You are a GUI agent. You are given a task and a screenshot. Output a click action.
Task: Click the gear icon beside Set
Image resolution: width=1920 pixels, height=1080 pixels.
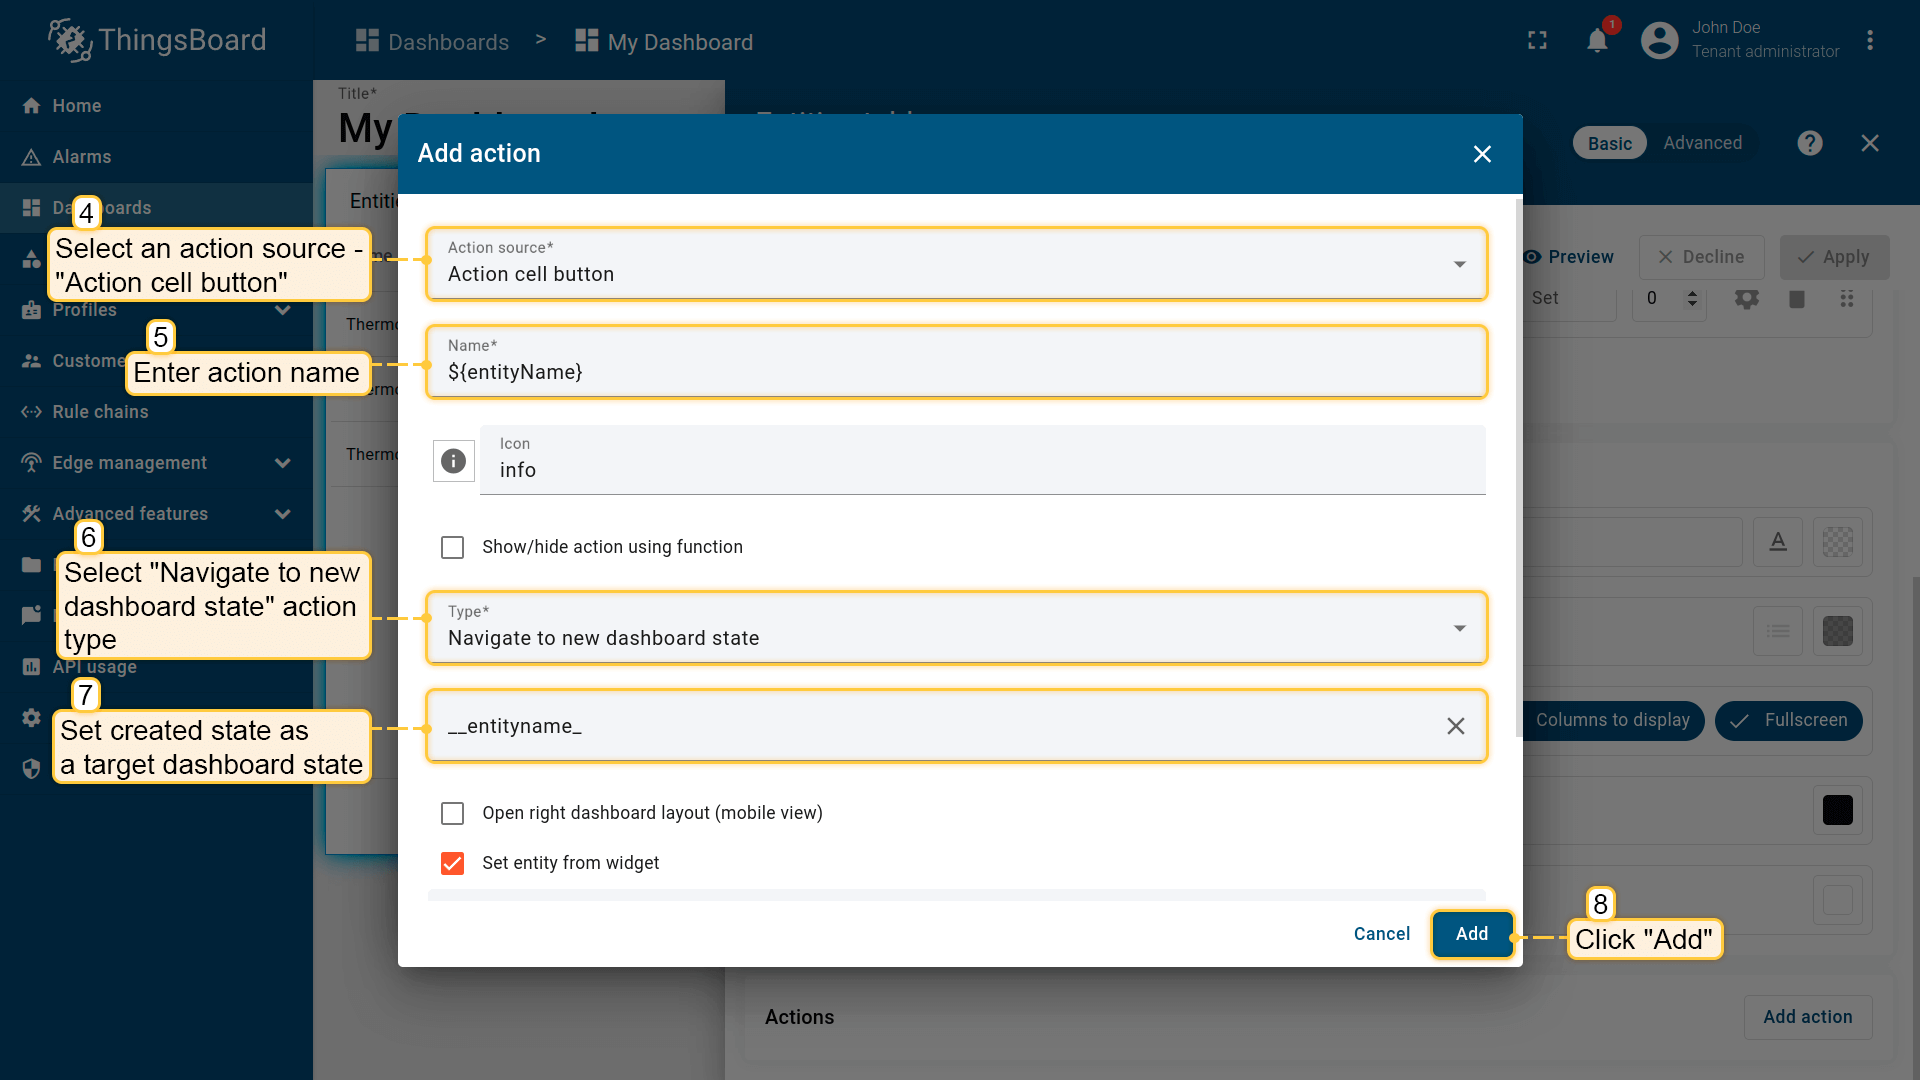(x=1746, y=298)
